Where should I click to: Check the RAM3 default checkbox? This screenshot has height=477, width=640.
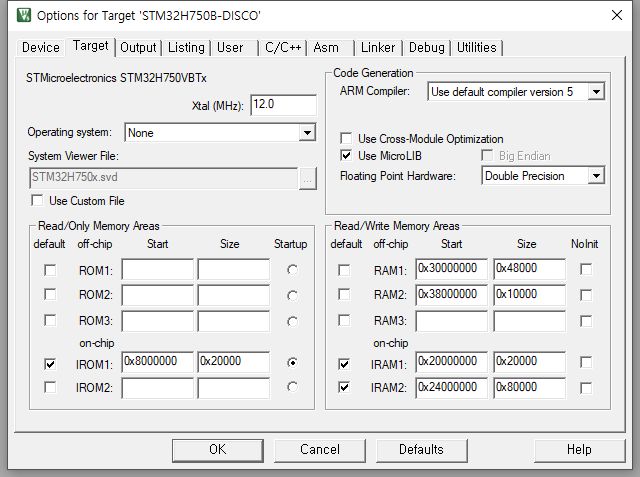click(344, 320)
